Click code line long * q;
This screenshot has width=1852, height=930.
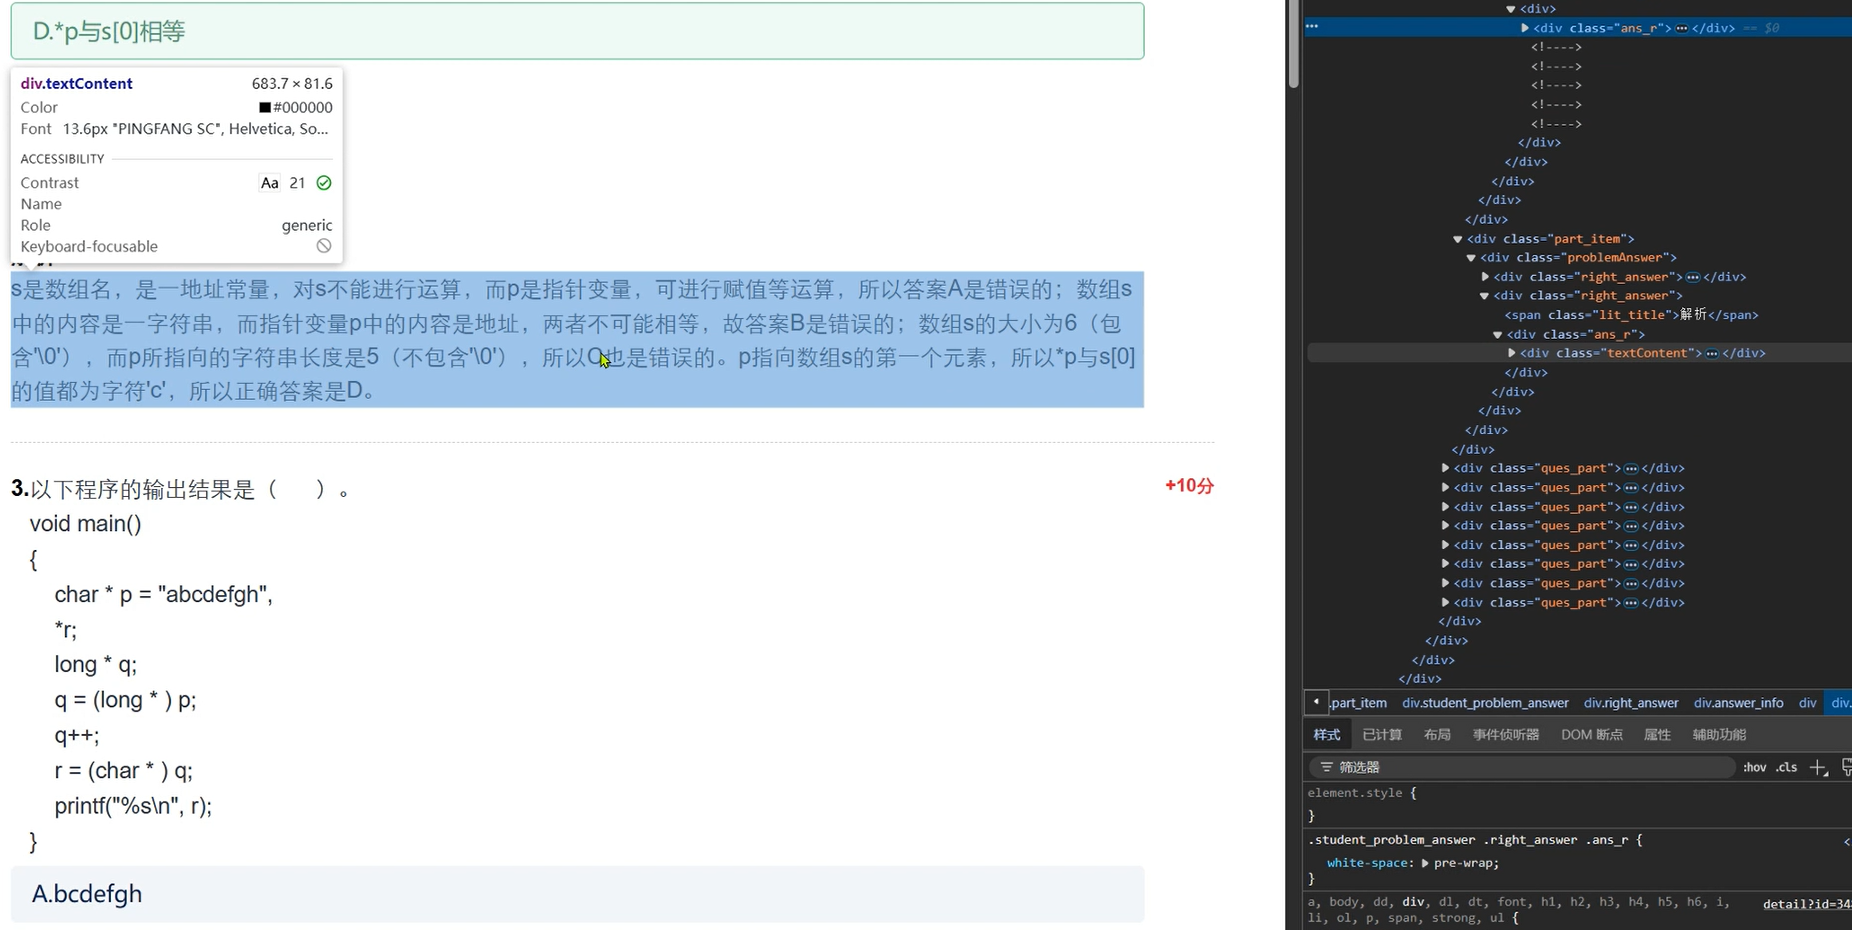(96, 664)
